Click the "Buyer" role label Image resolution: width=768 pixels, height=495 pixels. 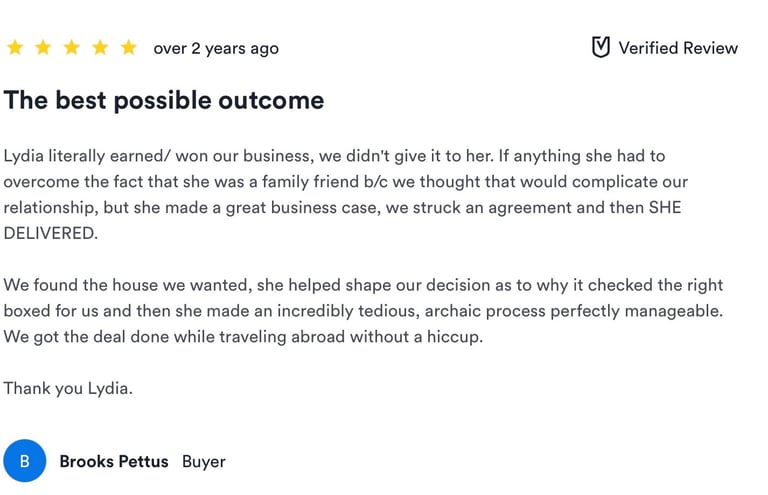click(x=204, y=461)
